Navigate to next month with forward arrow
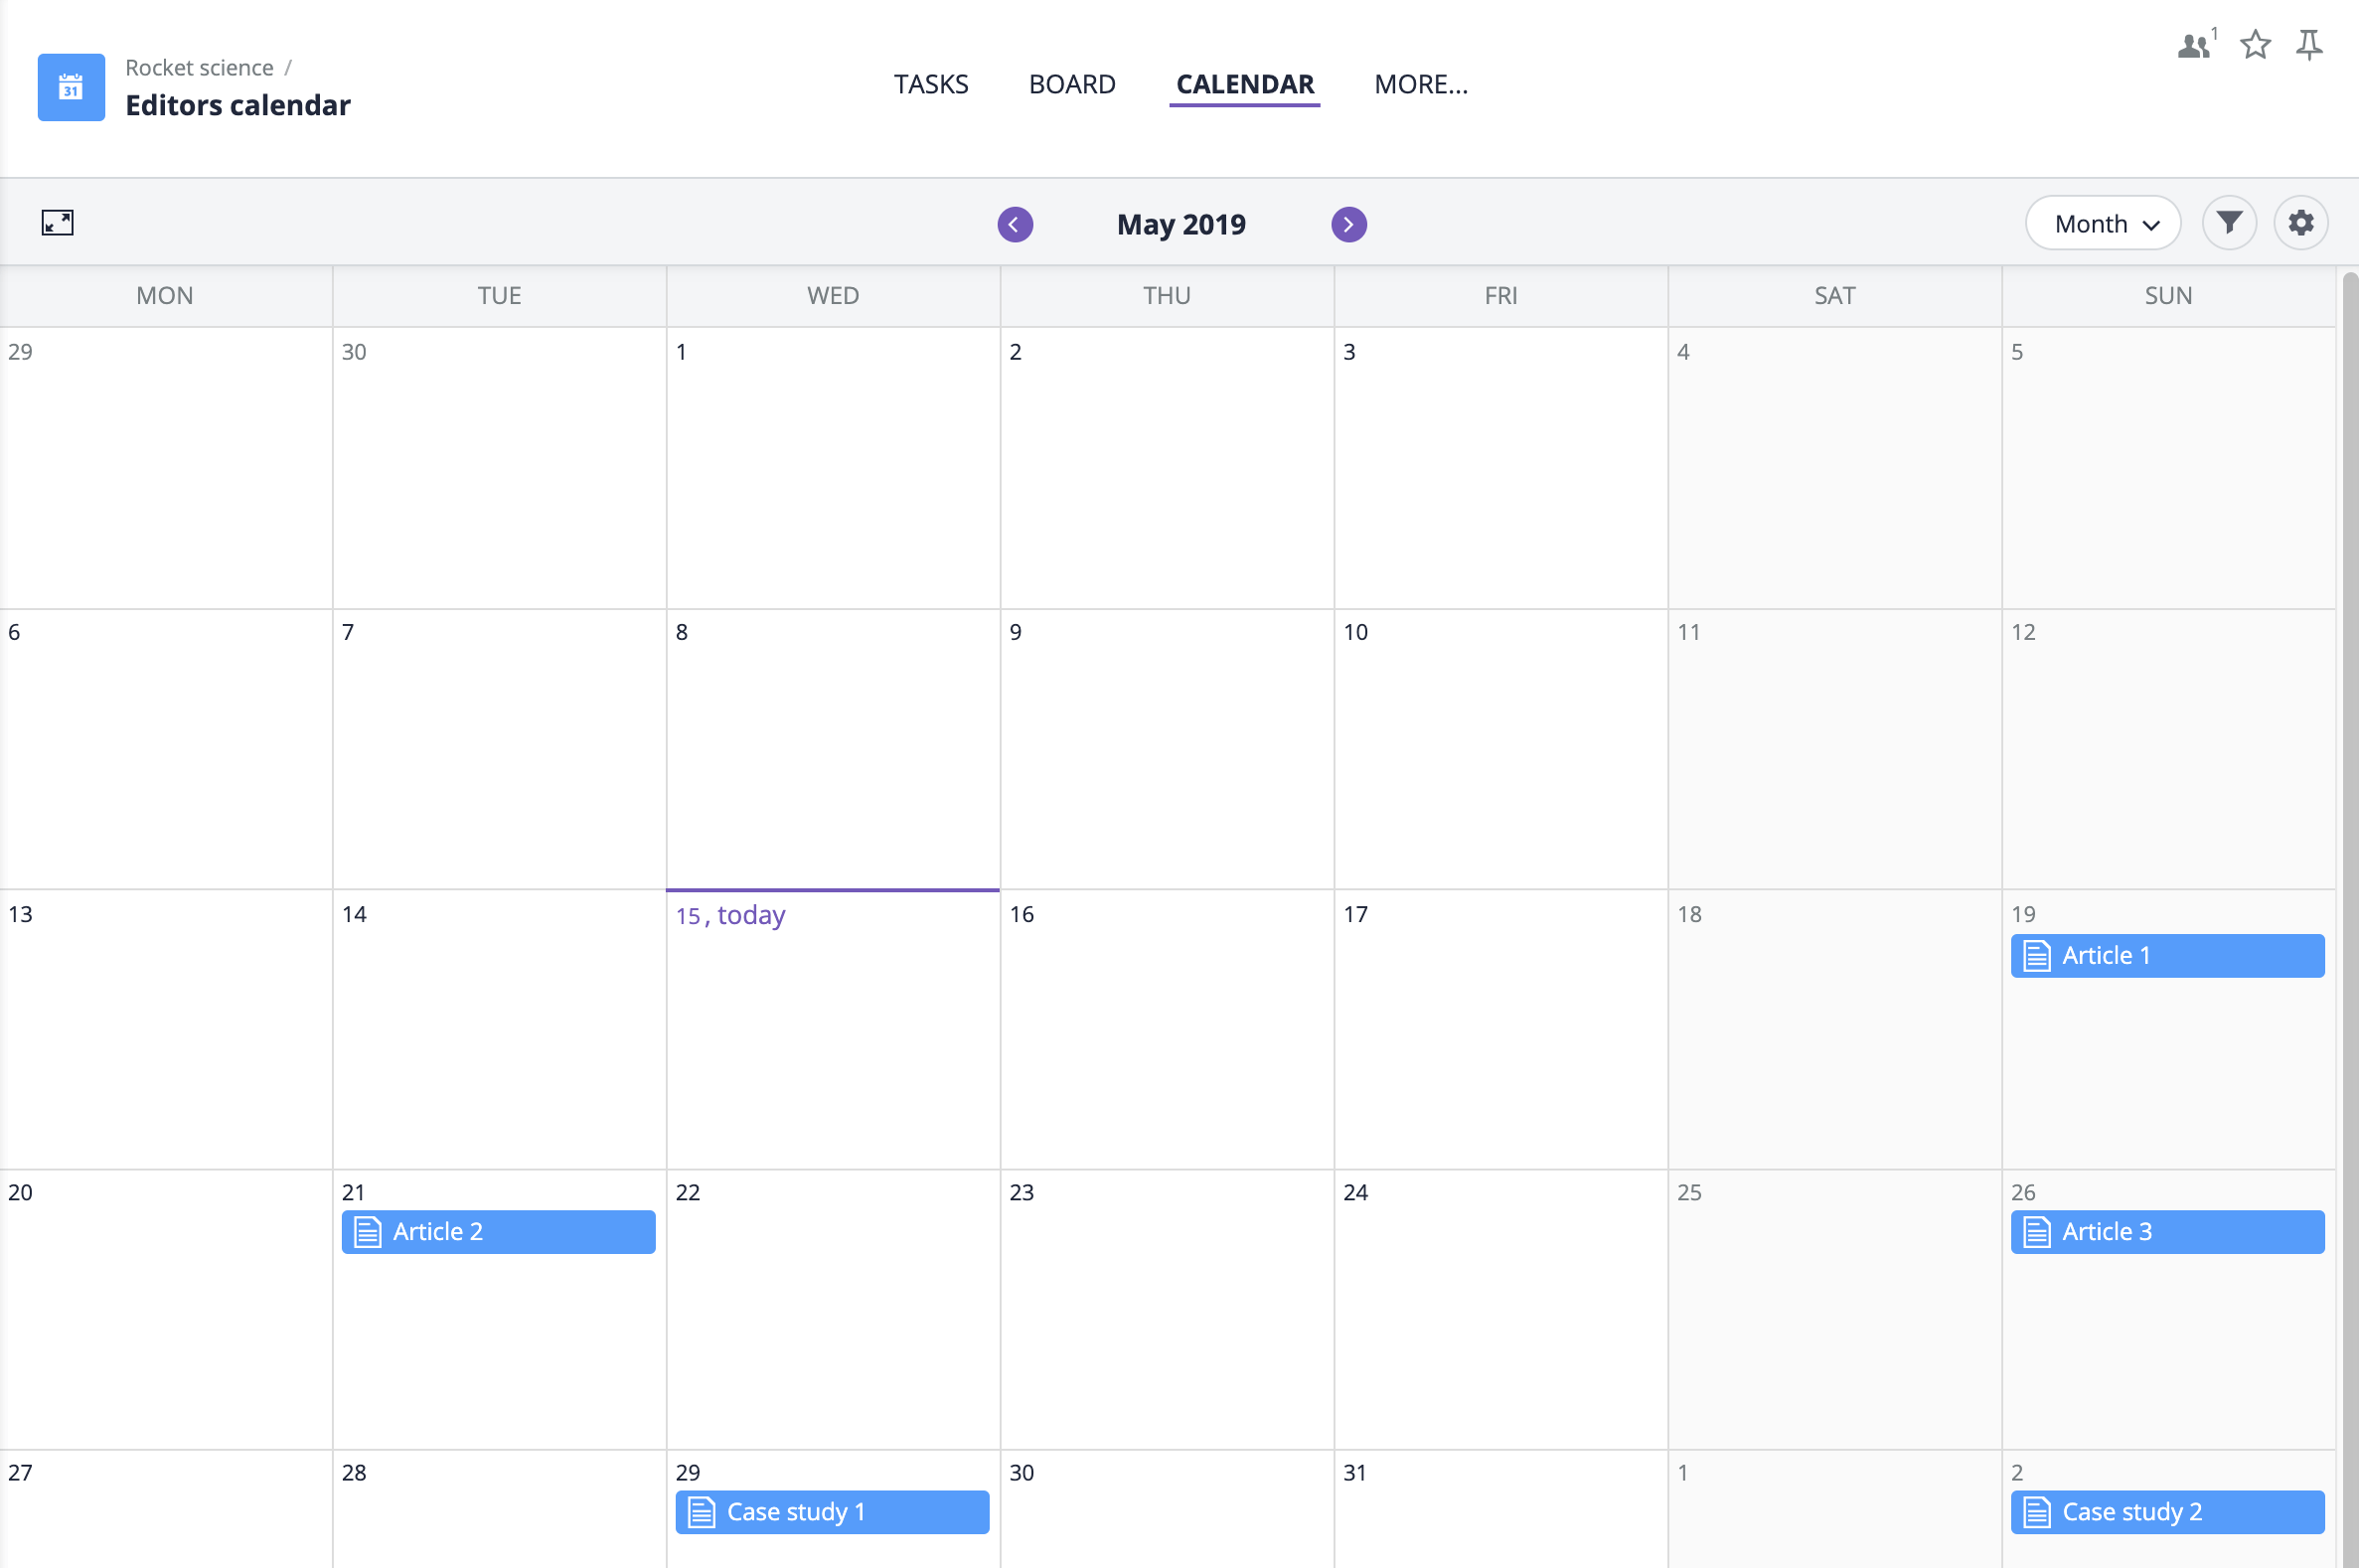The image size is (2359, 1568). click(1349, 223)
